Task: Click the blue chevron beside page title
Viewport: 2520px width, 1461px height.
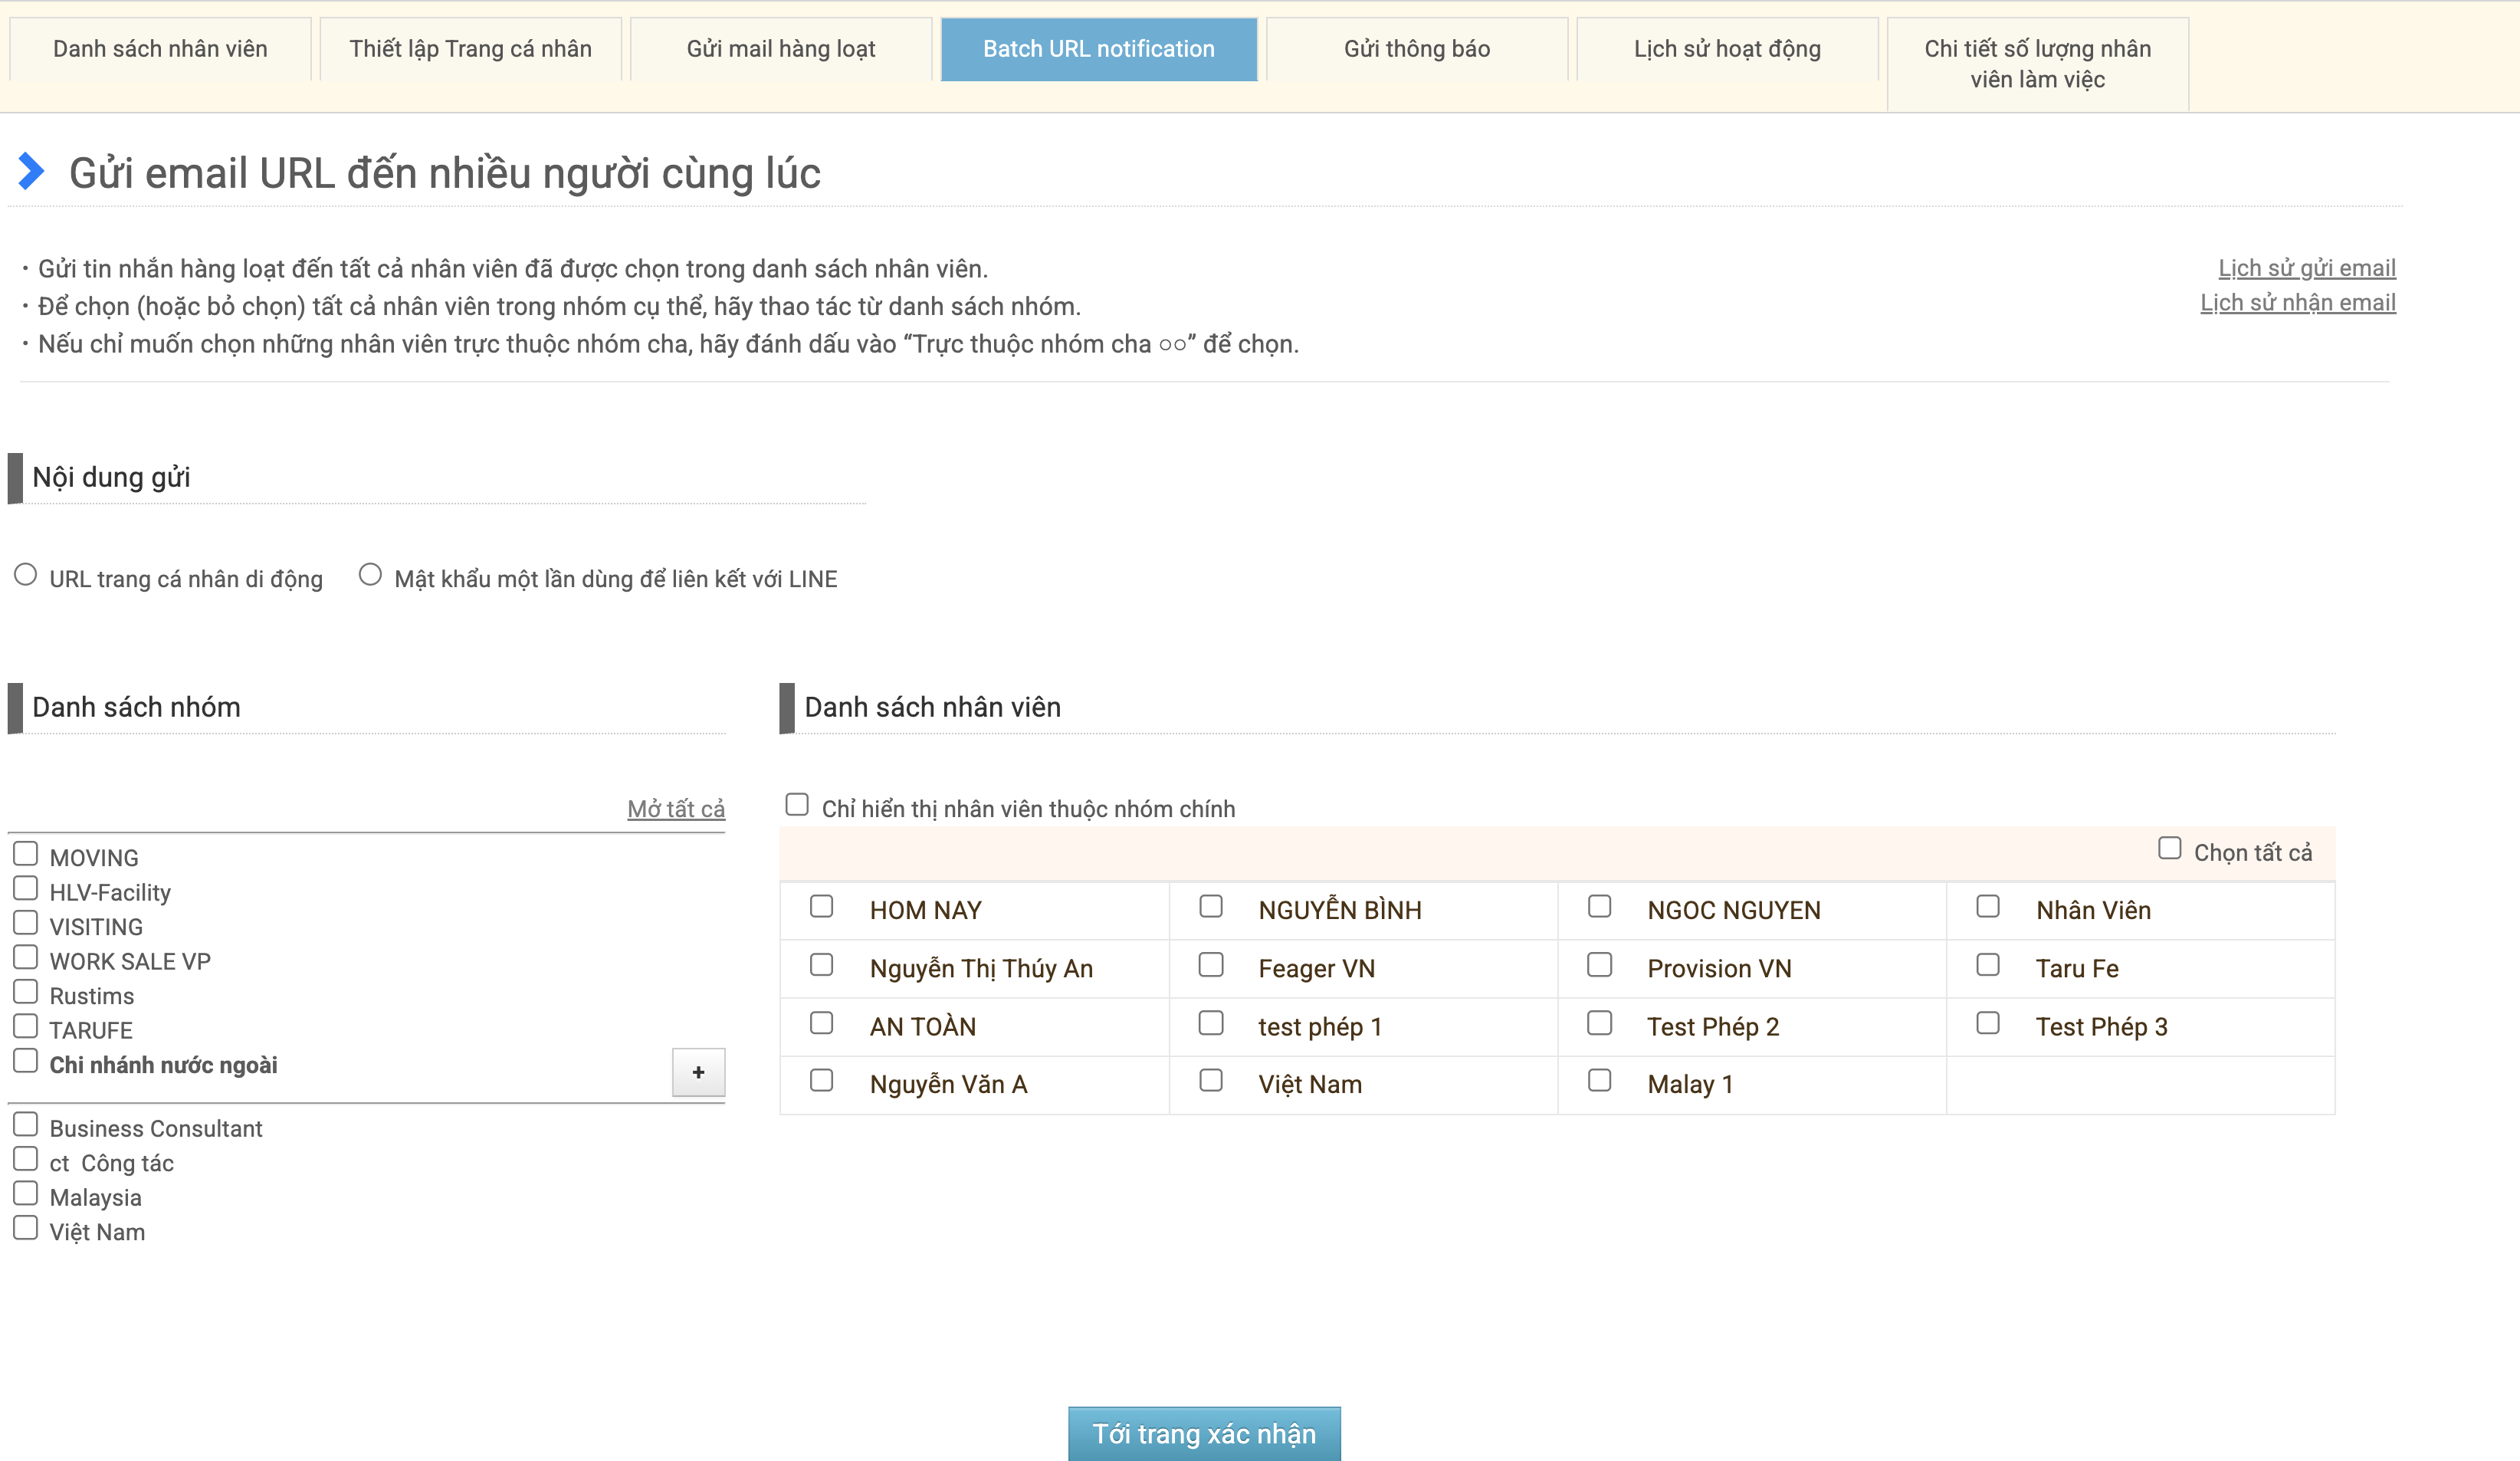Action: [x=31, y=171]
